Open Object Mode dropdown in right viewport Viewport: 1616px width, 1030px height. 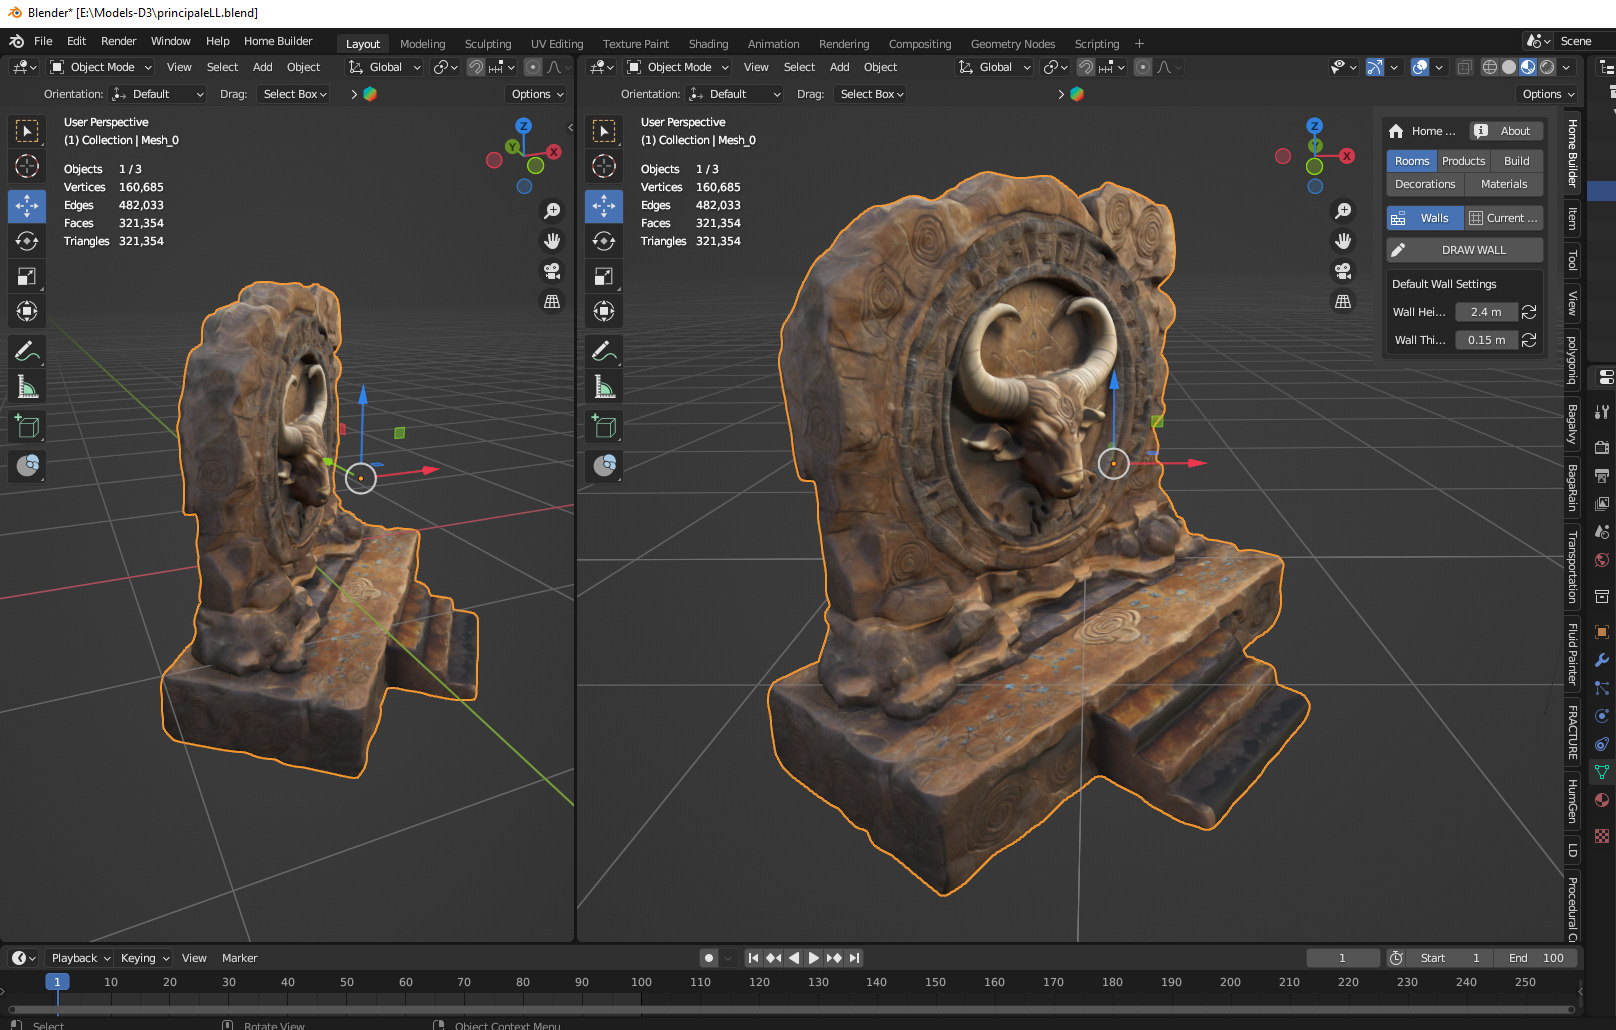point(678,67)
